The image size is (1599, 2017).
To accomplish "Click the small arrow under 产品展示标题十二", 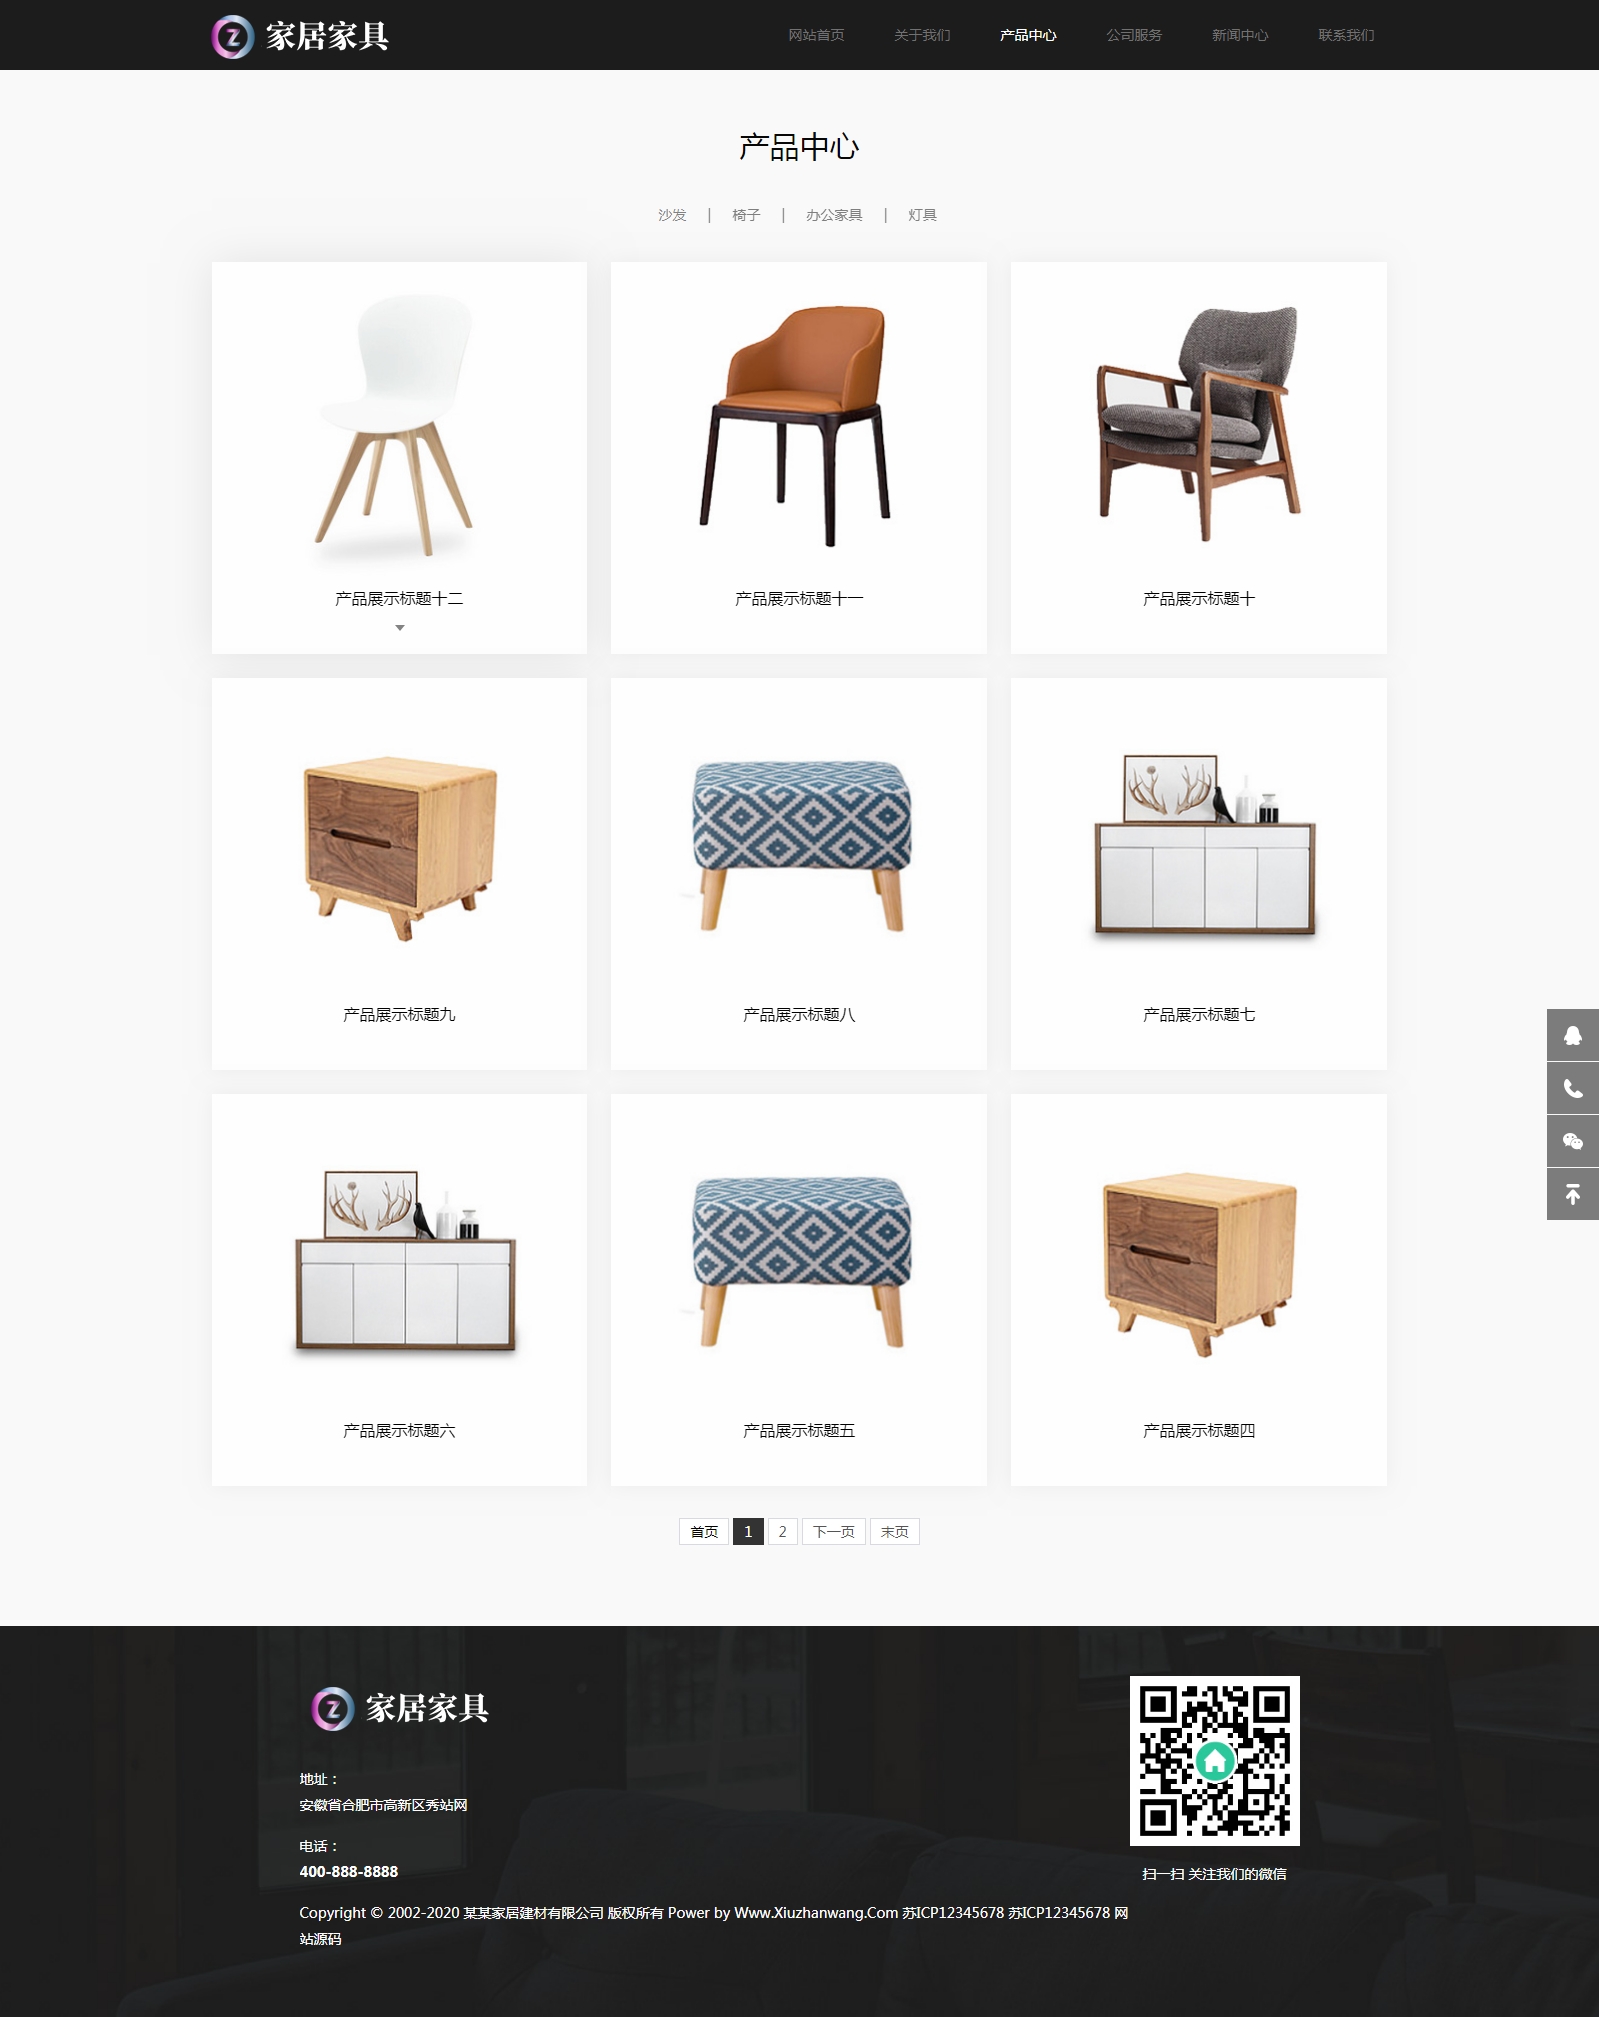I will pos(400,628).
